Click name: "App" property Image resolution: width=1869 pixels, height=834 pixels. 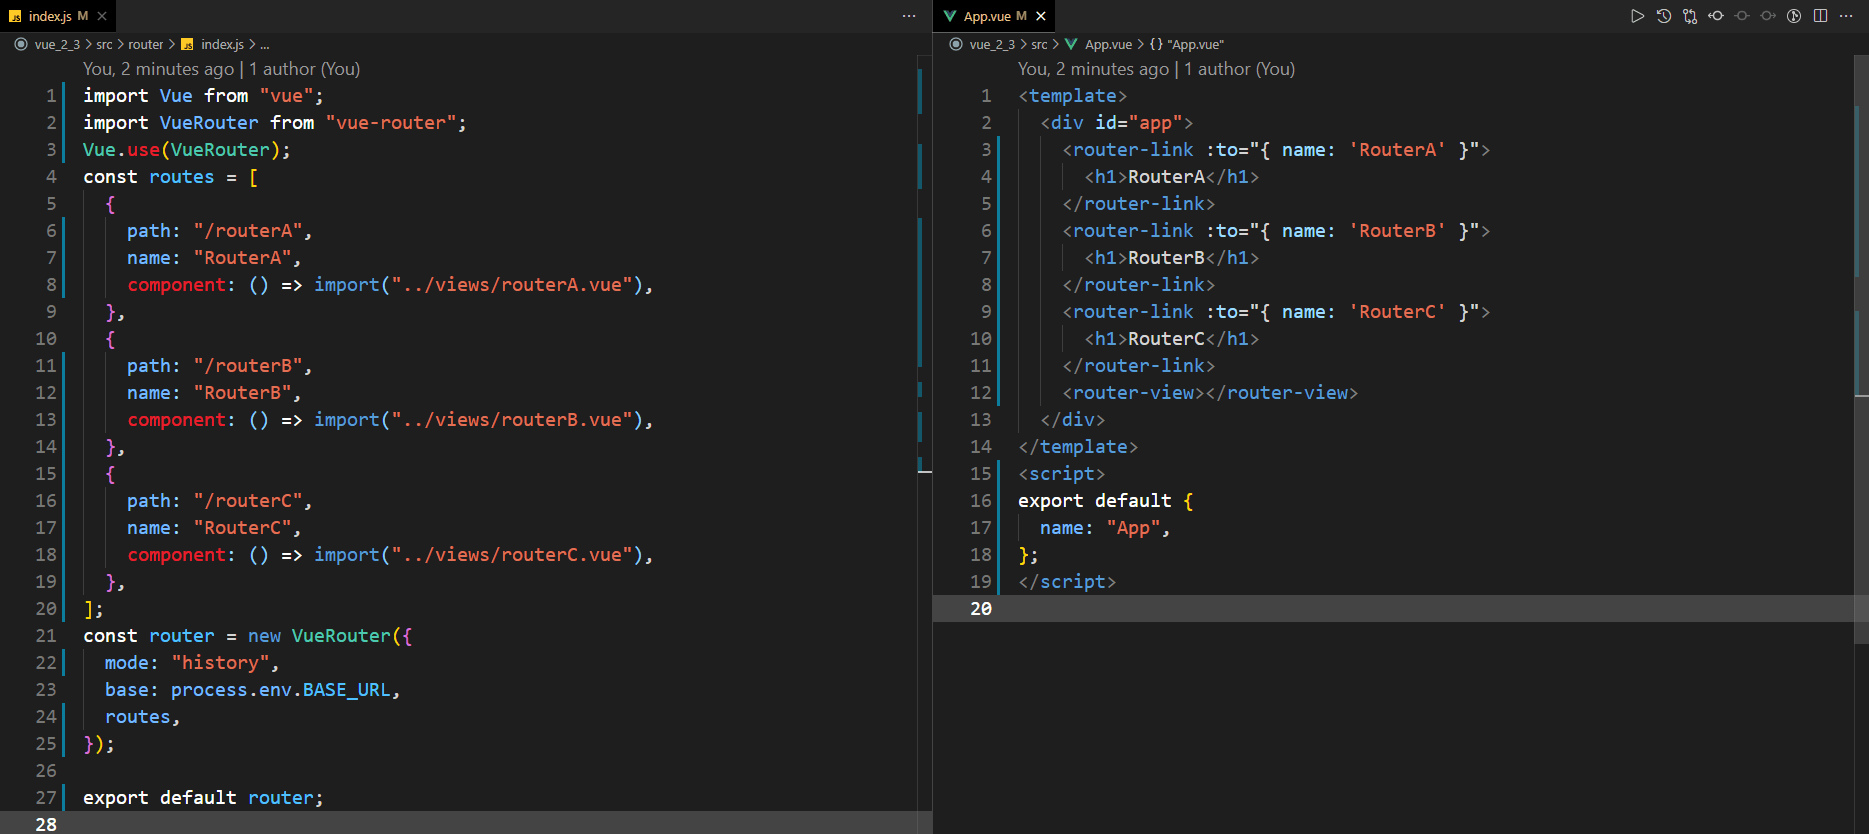coord(1104,528)
